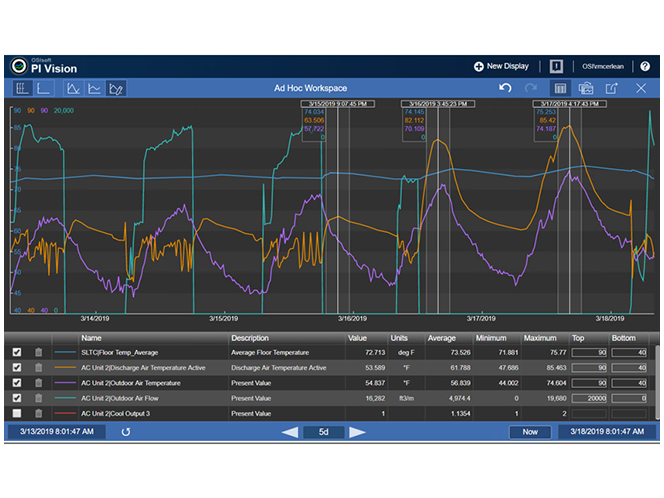This screenshot has height=498, width=664.
Task: Click the blue Floor Temp line swatch
Action: point(65,352)
